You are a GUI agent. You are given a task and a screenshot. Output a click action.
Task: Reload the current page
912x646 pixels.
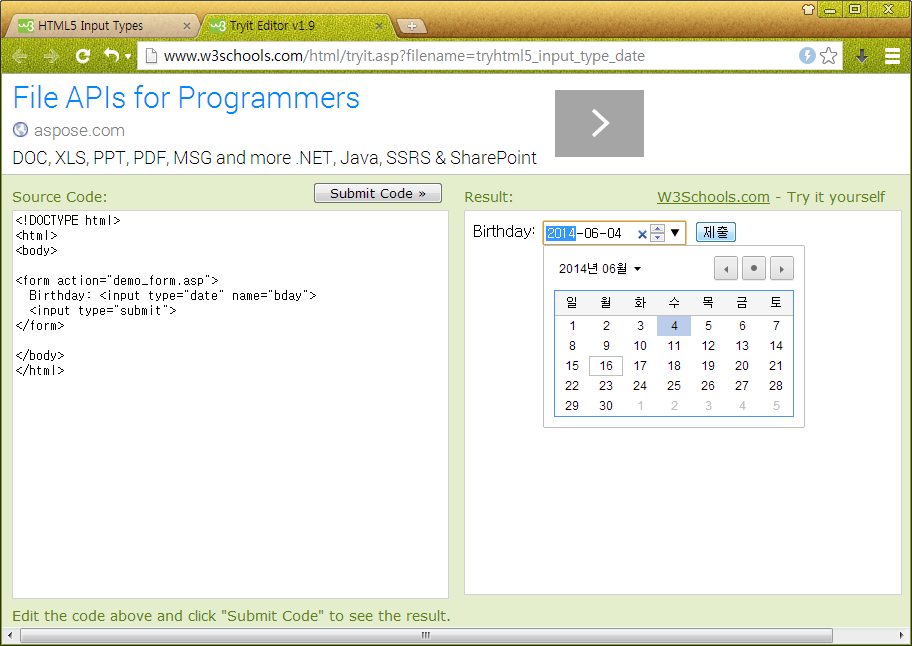click(x=83, y=56)
